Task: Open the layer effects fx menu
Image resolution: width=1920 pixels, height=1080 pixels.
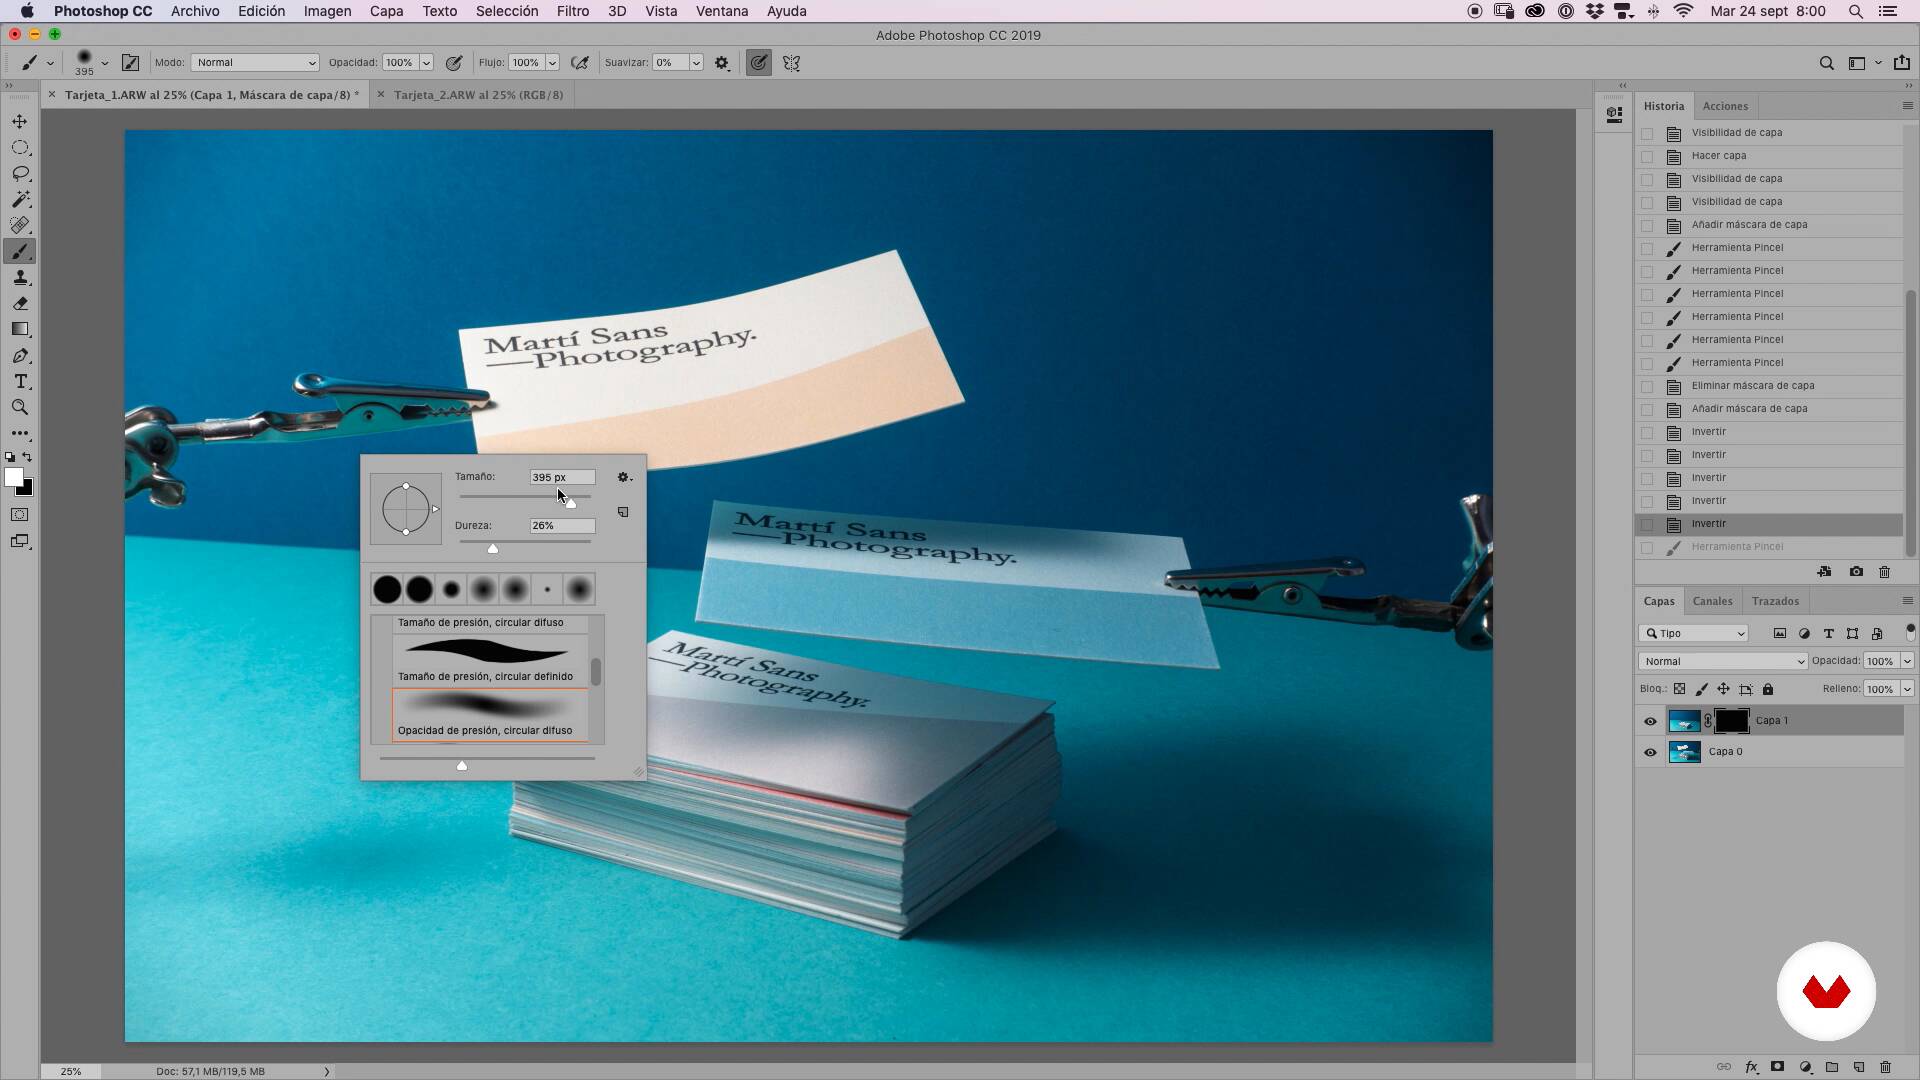Action: (x=1752, y=1067)
